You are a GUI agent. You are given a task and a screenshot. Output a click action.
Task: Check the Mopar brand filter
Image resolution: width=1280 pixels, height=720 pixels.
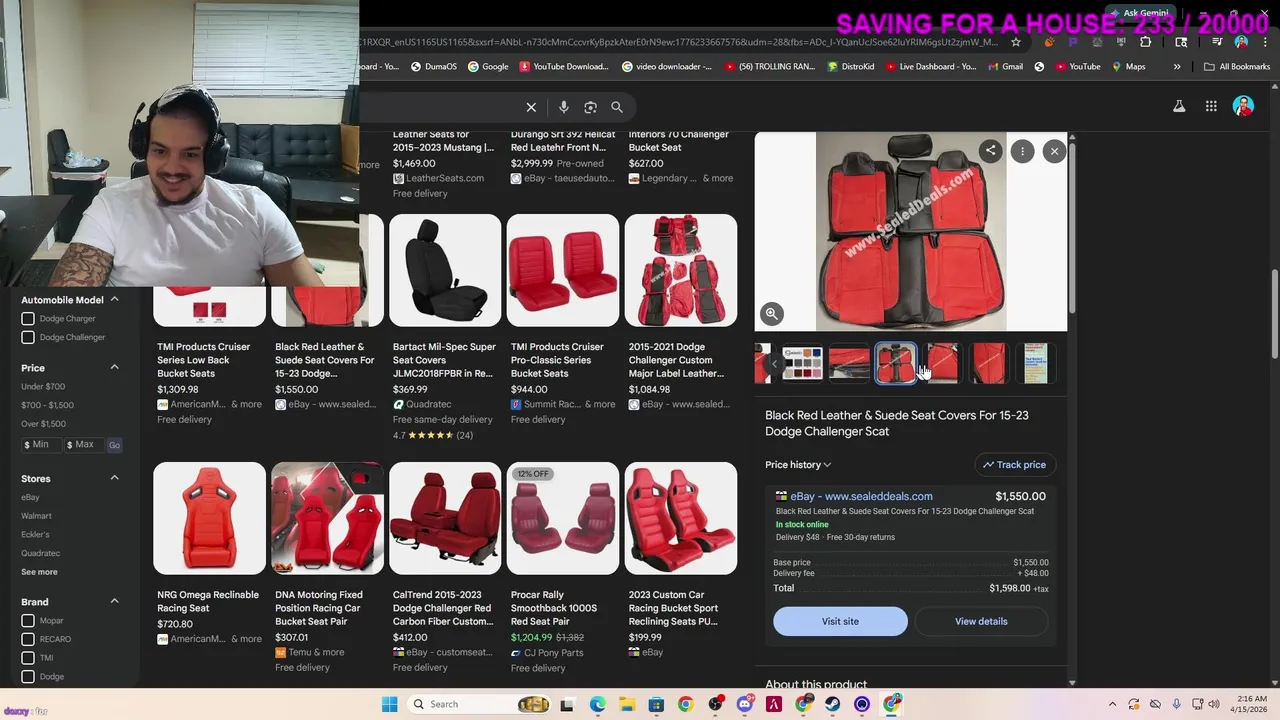[28, 621]
